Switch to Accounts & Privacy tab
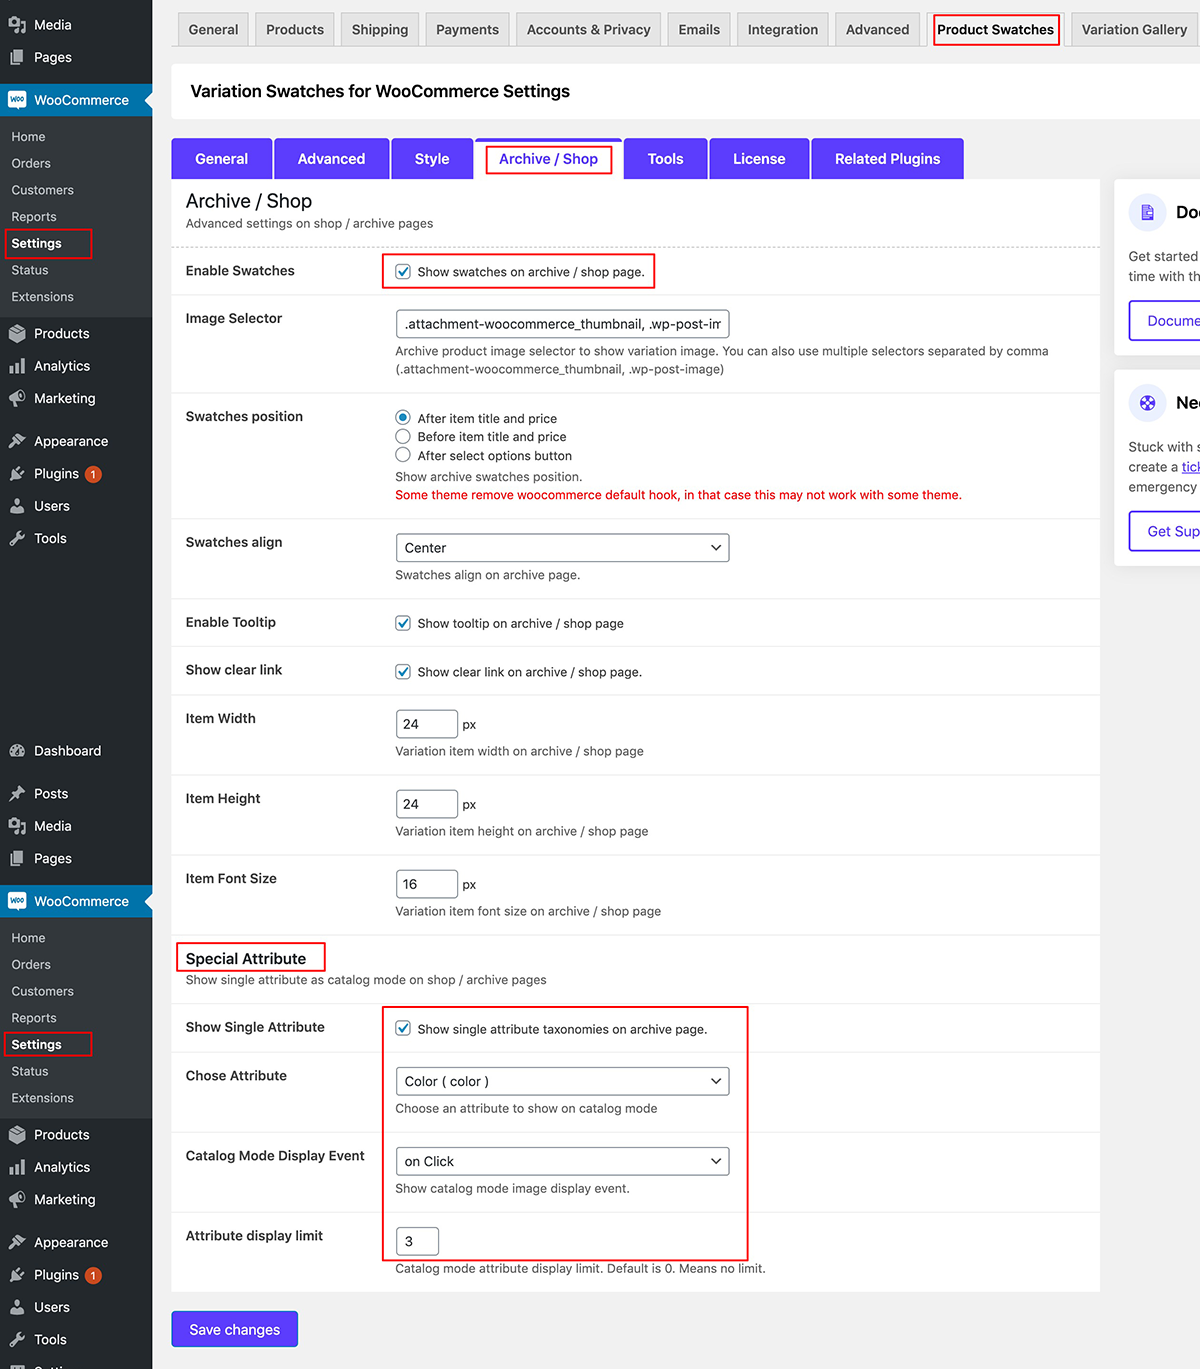This screenshot has width=1200, height=1369. 589,29
